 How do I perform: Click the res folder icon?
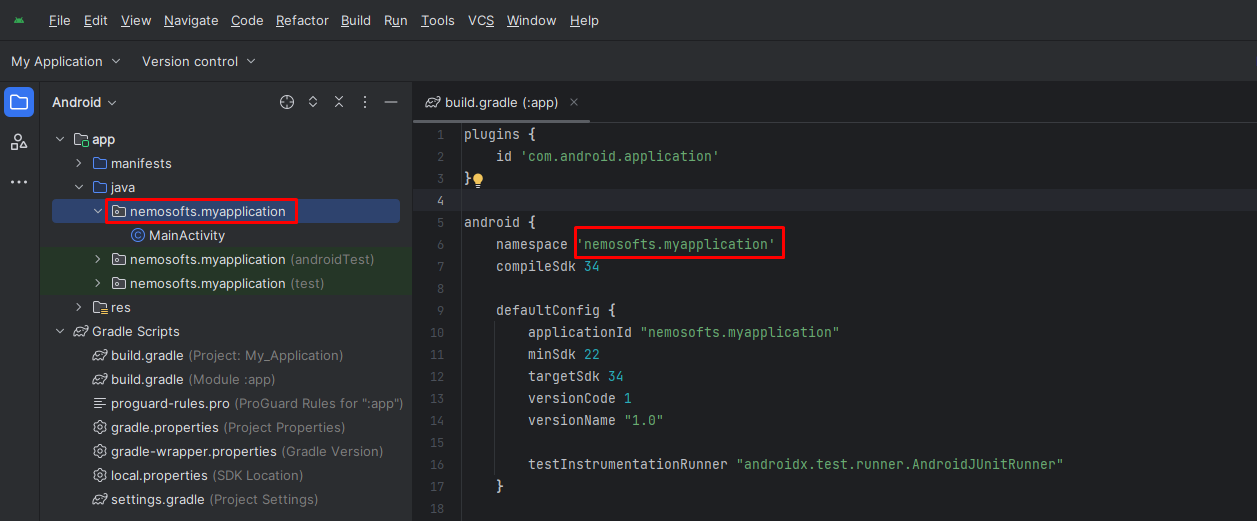coord(100,307)
